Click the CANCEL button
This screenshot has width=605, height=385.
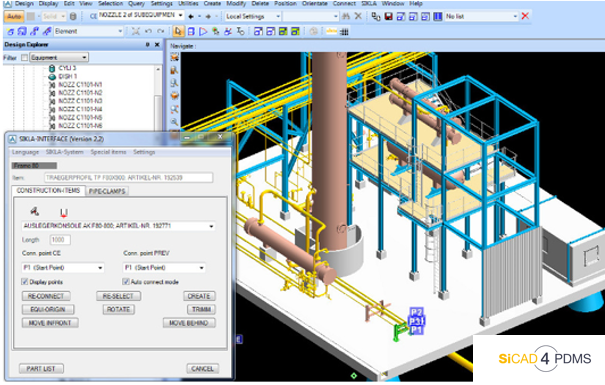203,369
